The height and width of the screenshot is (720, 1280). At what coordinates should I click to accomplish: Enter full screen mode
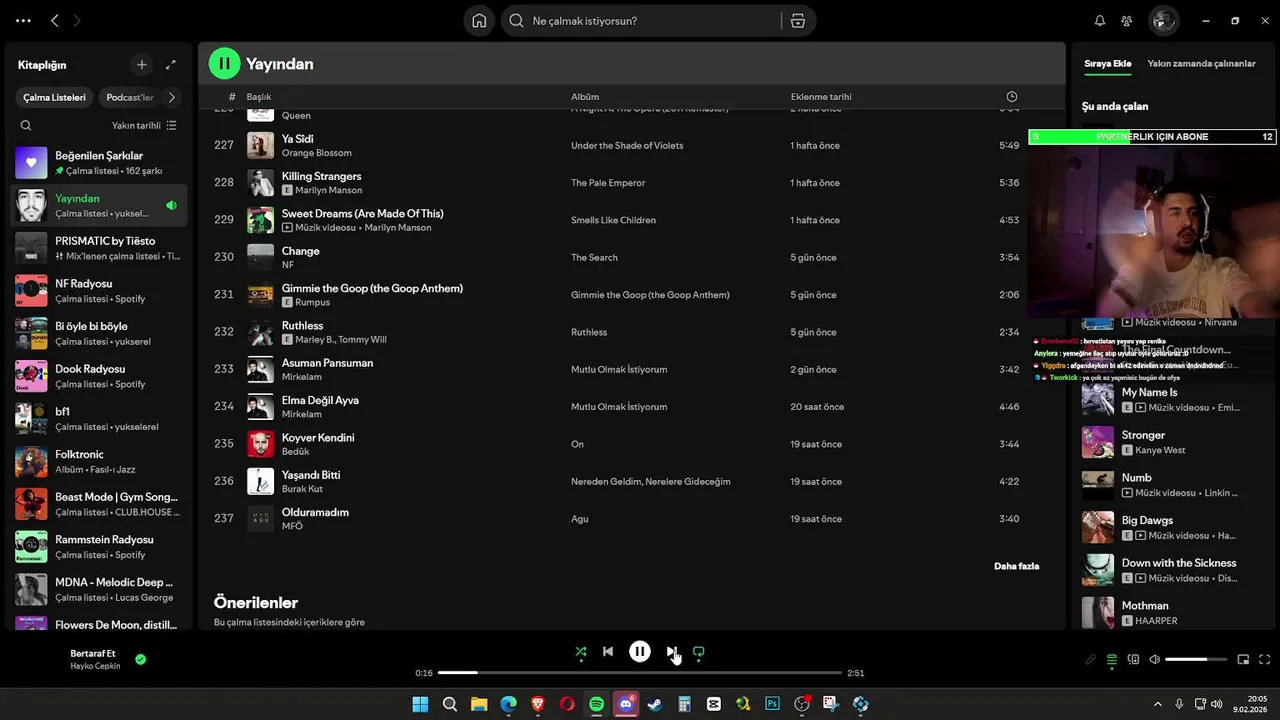(x=1265, y=660)
